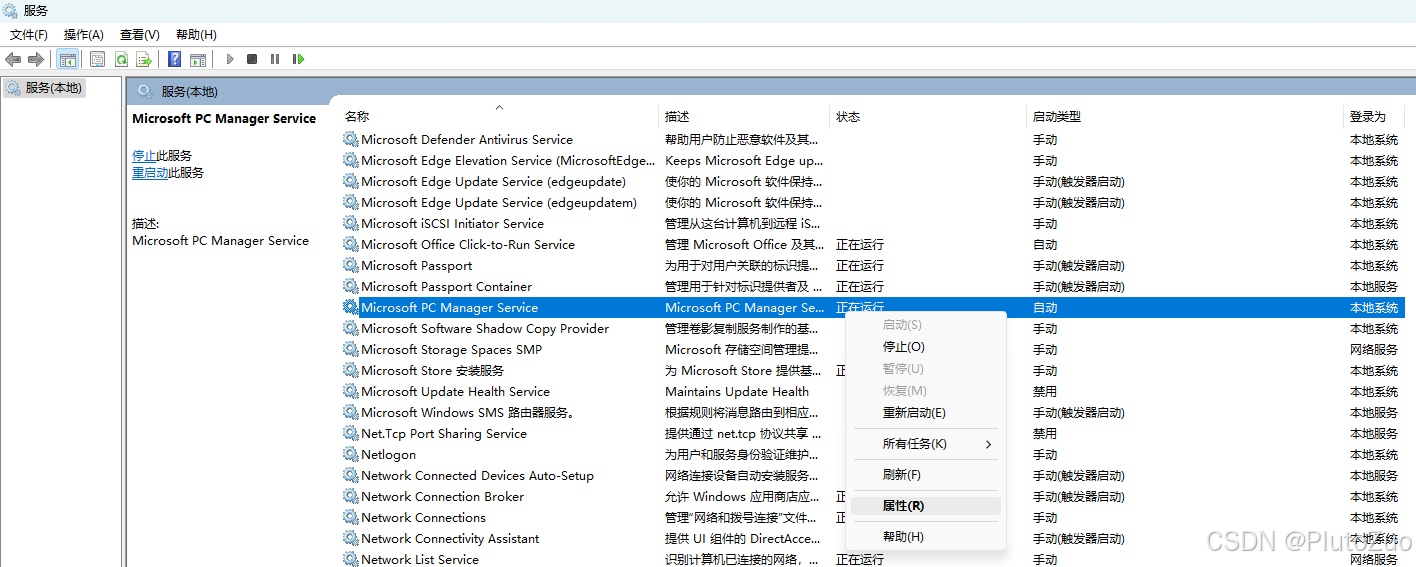Click the gear icon beside Network Connections
Image resolution: width=1416 pixels, height=567 pixels.
(350, 517)
